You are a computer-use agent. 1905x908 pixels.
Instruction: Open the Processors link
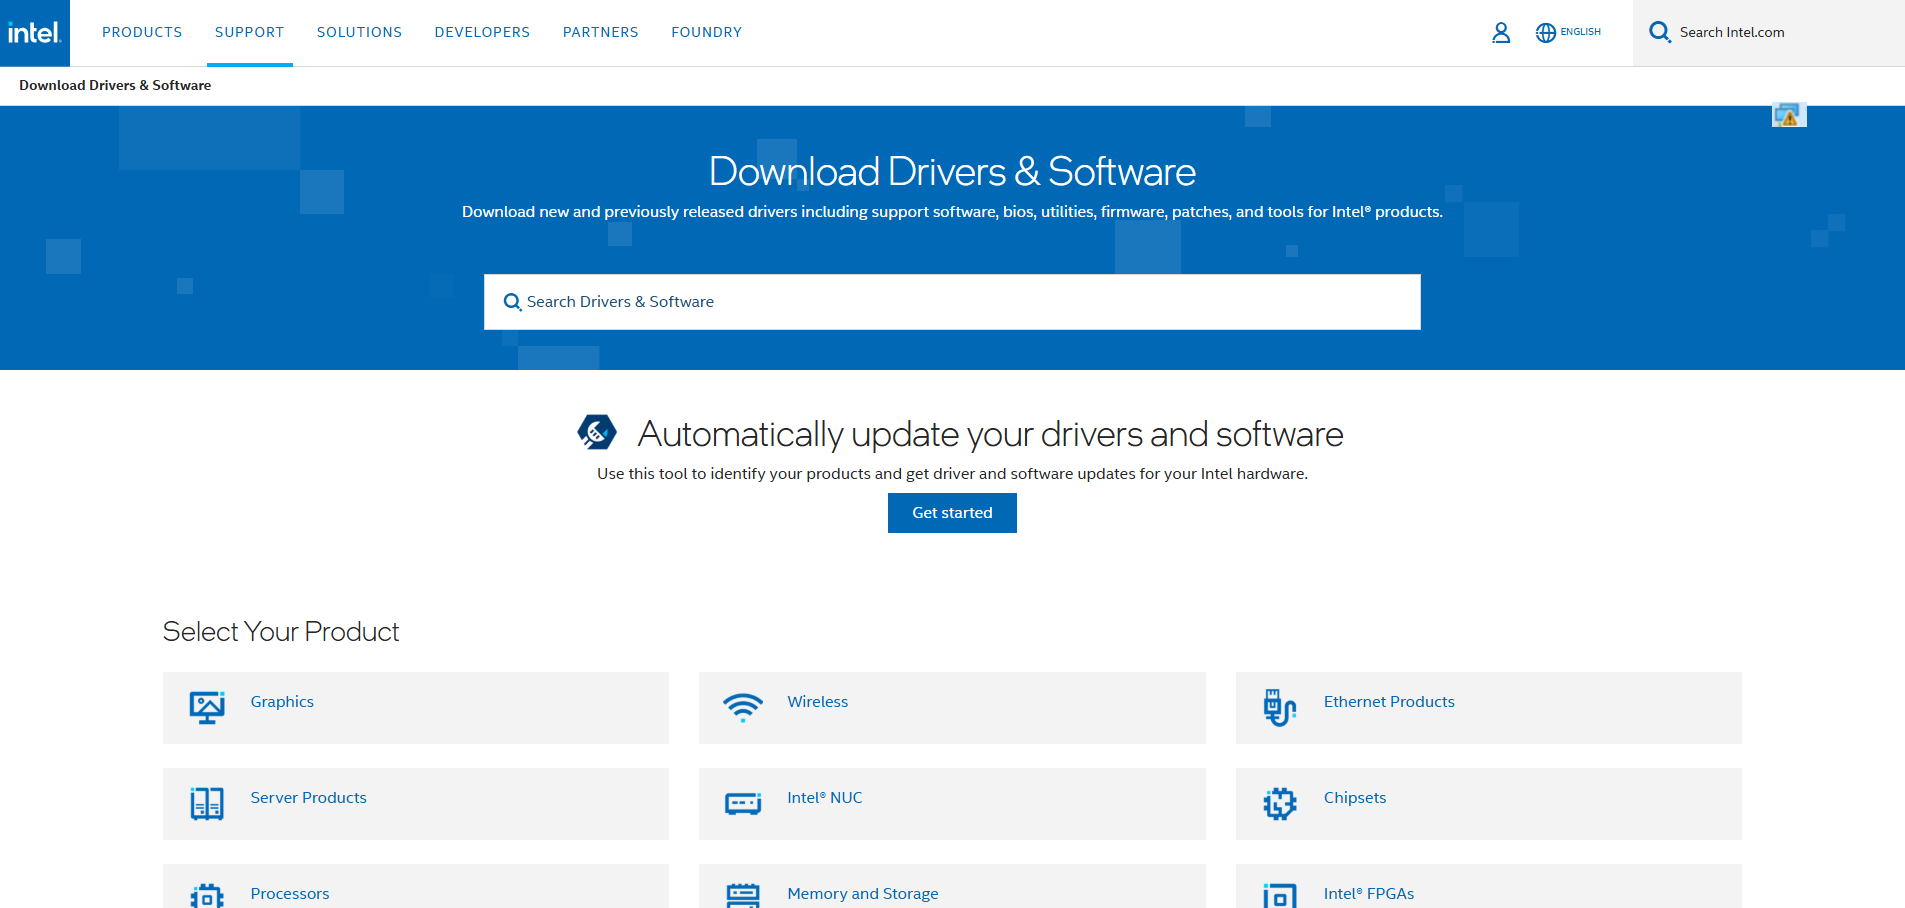(289, 894)
